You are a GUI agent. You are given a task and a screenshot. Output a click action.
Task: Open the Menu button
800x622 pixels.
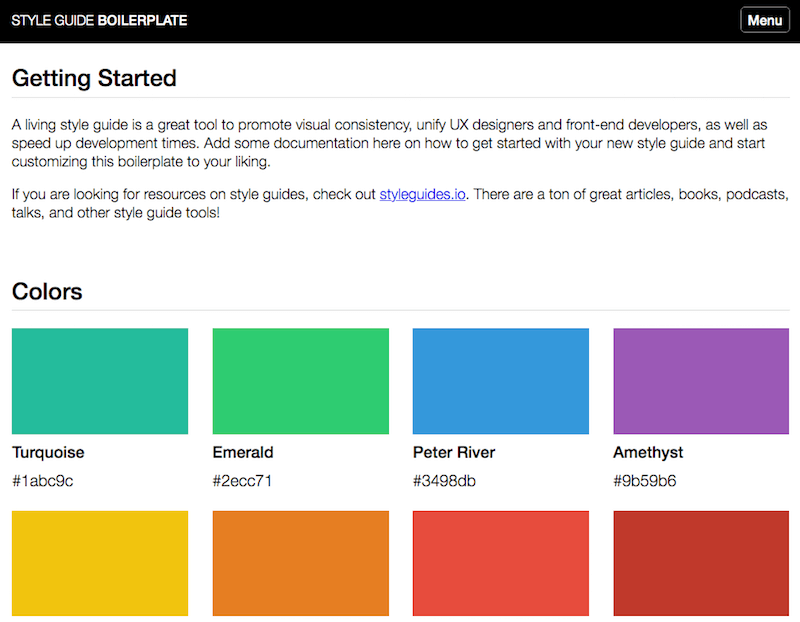click(765, 20)
